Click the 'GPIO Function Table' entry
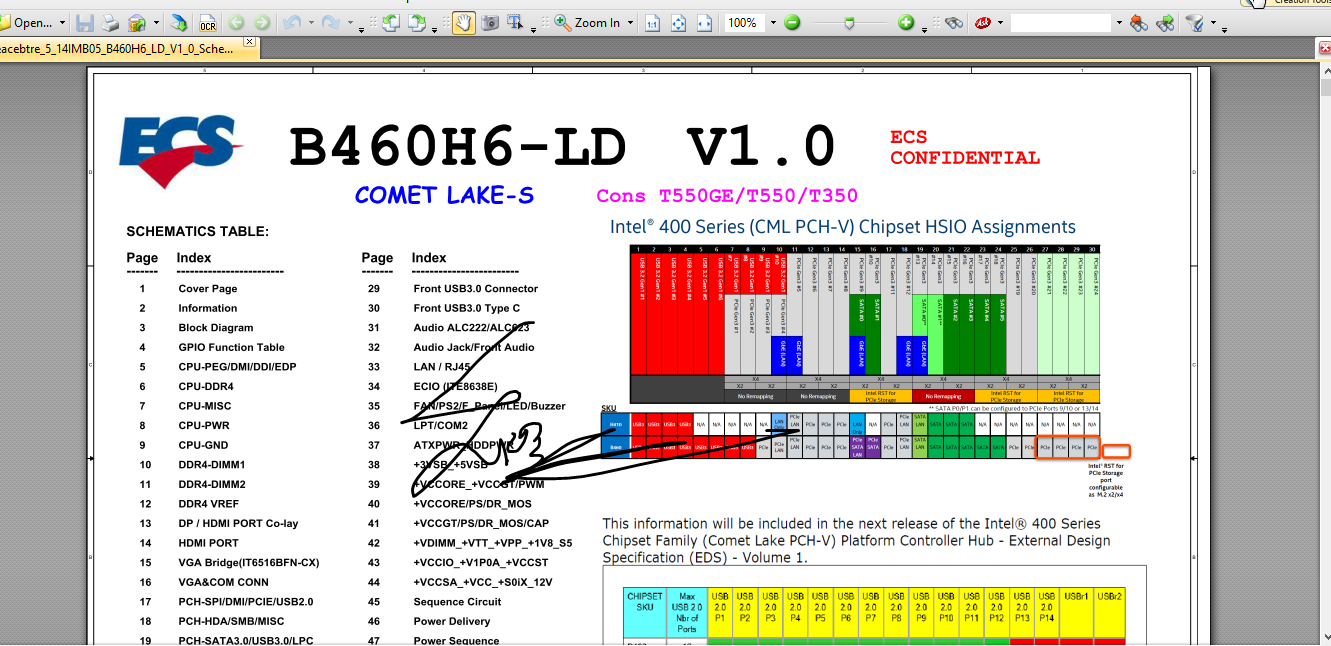This screenshot has height=646, width=1331. (232, 347)
